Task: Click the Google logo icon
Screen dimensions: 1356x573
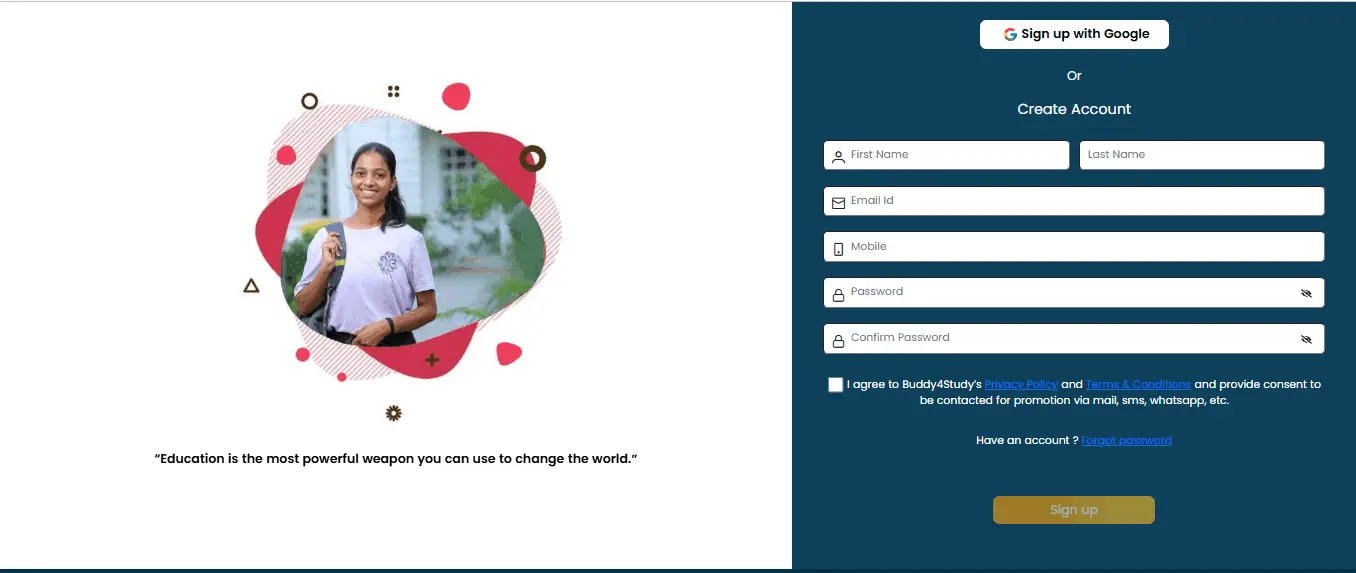Action: point(1010,34)
